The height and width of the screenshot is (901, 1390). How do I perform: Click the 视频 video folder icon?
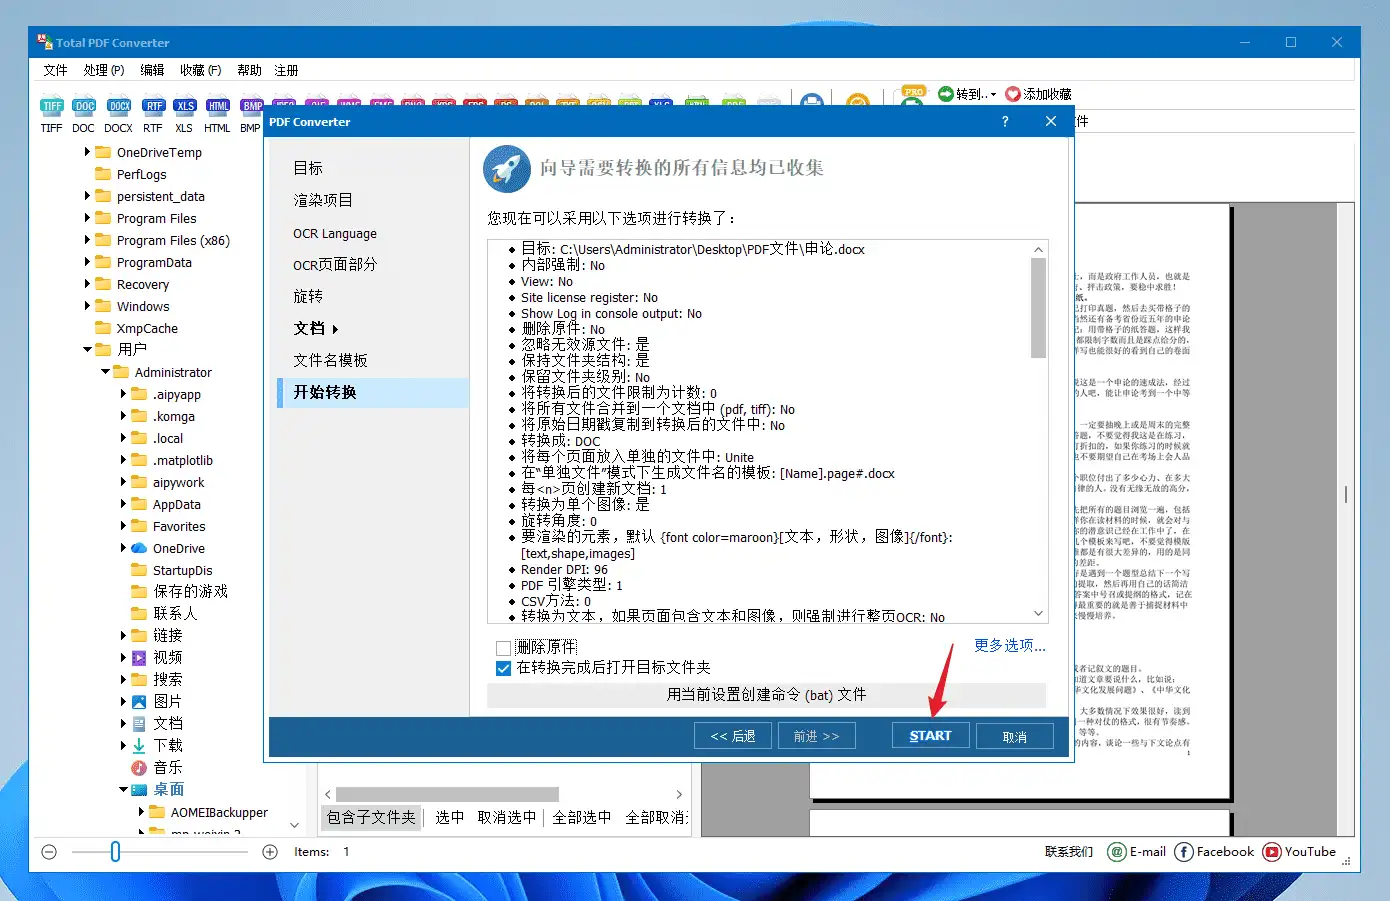coord(139,658)
